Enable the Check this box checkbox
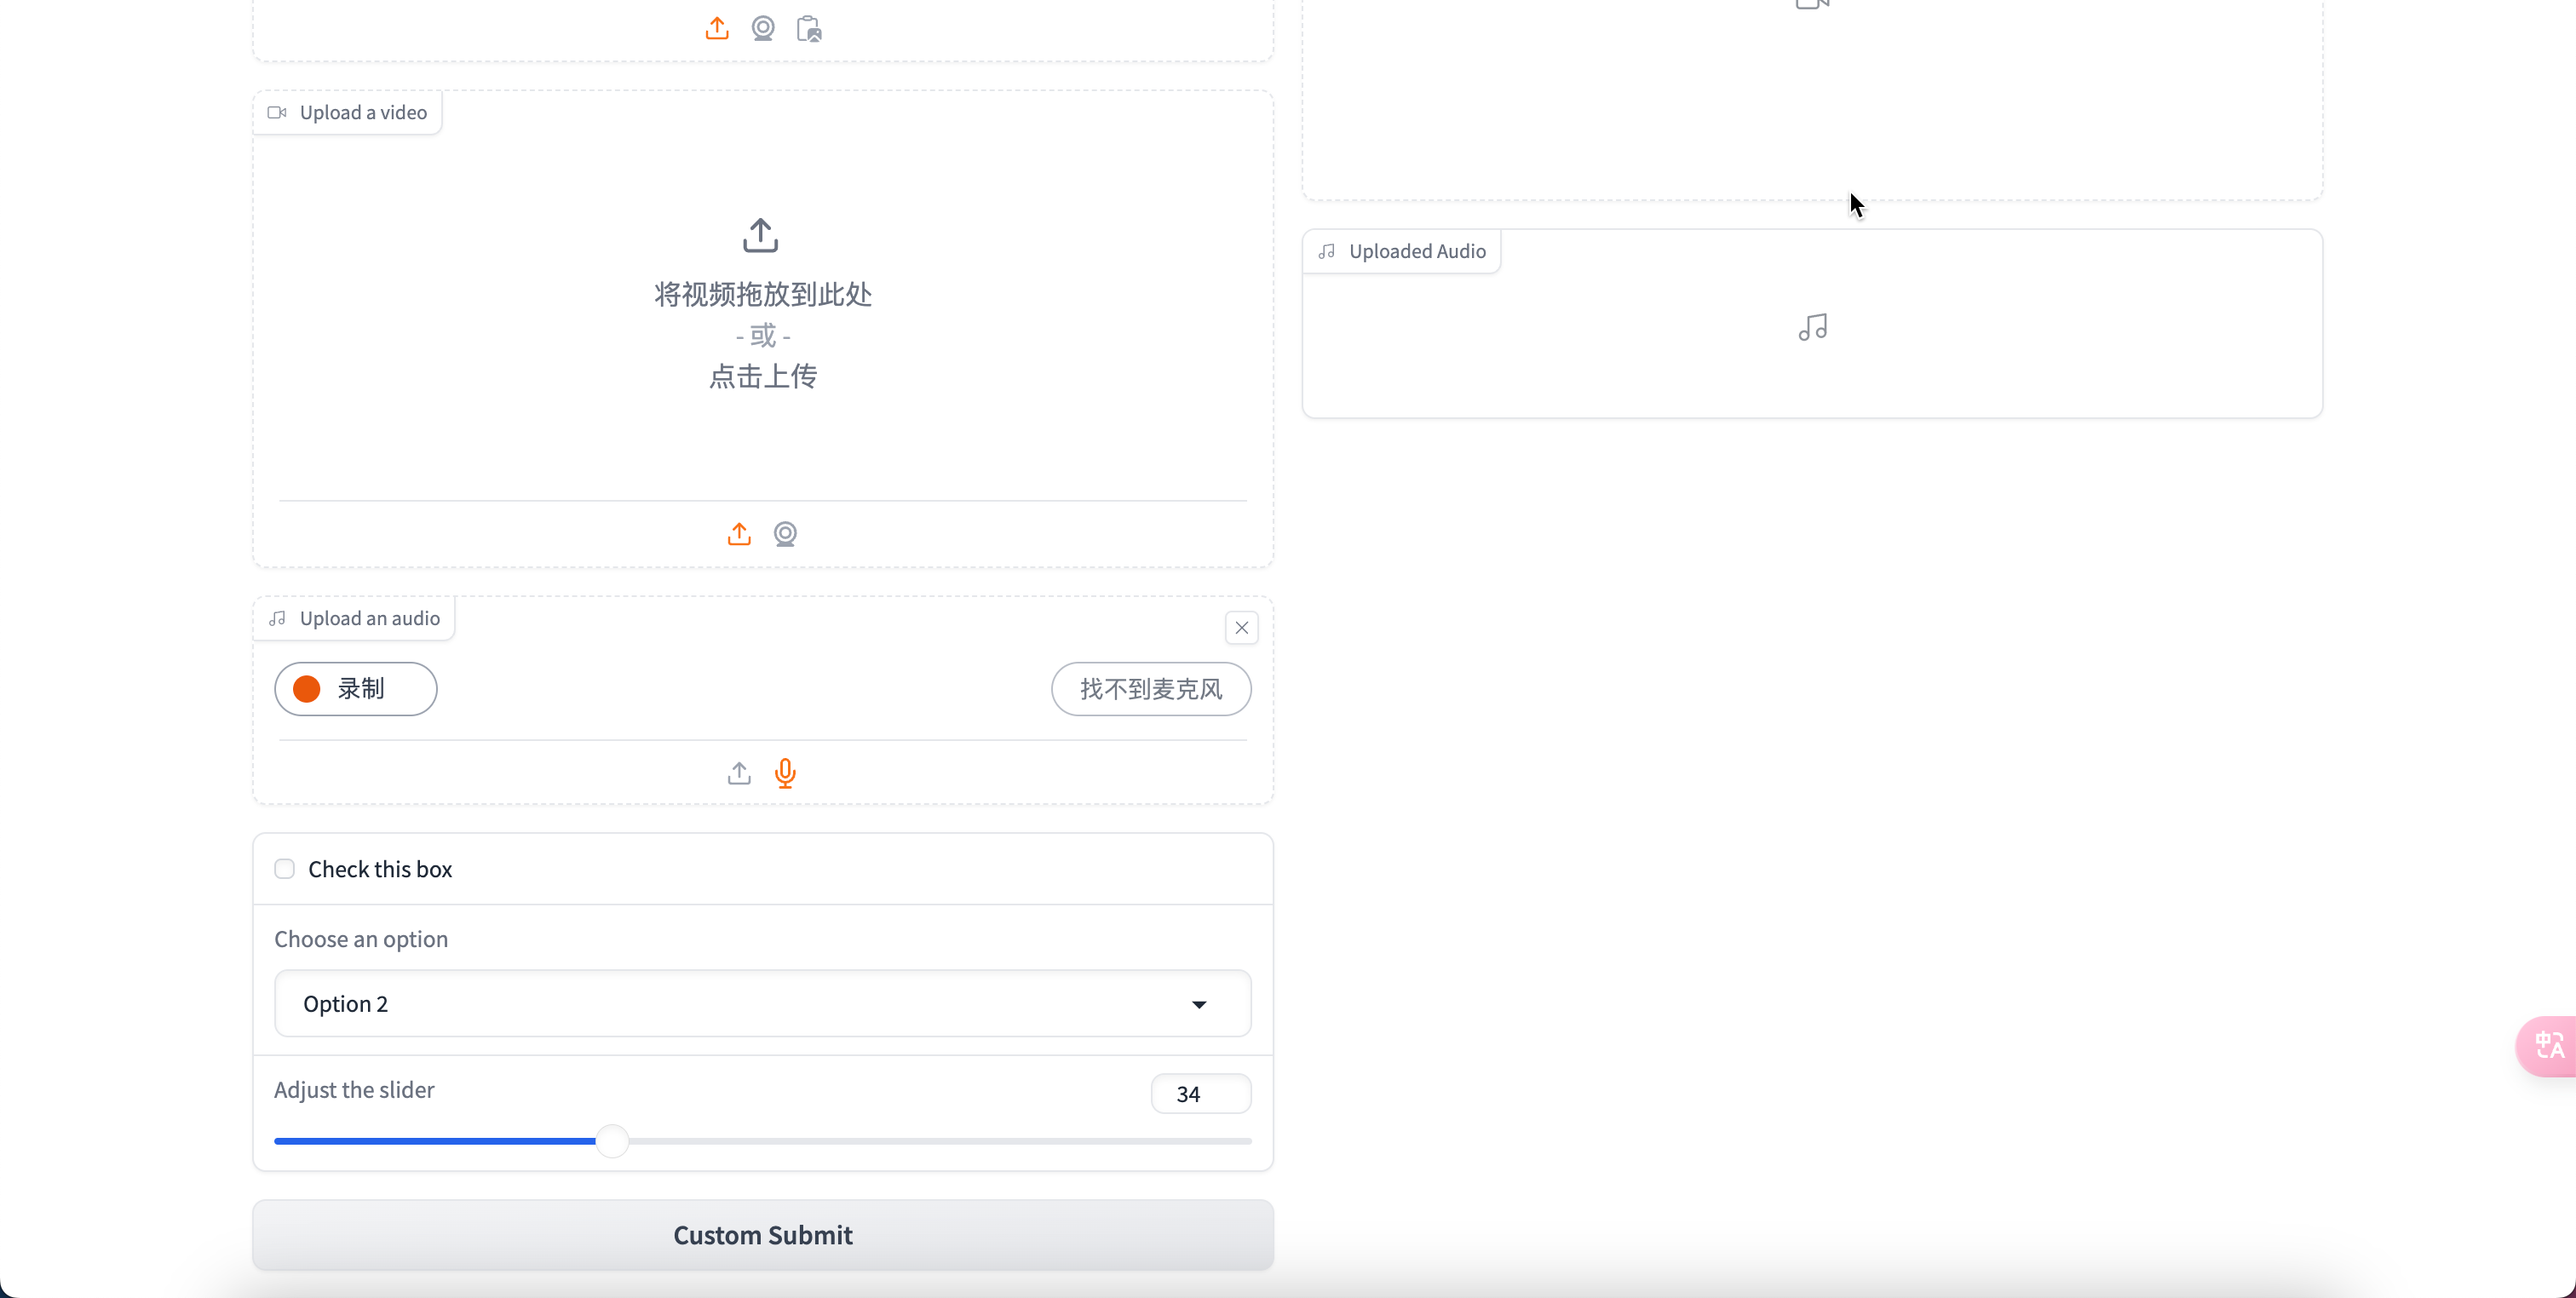The width and height of the screenshot is (2576, 1298). 284,869
